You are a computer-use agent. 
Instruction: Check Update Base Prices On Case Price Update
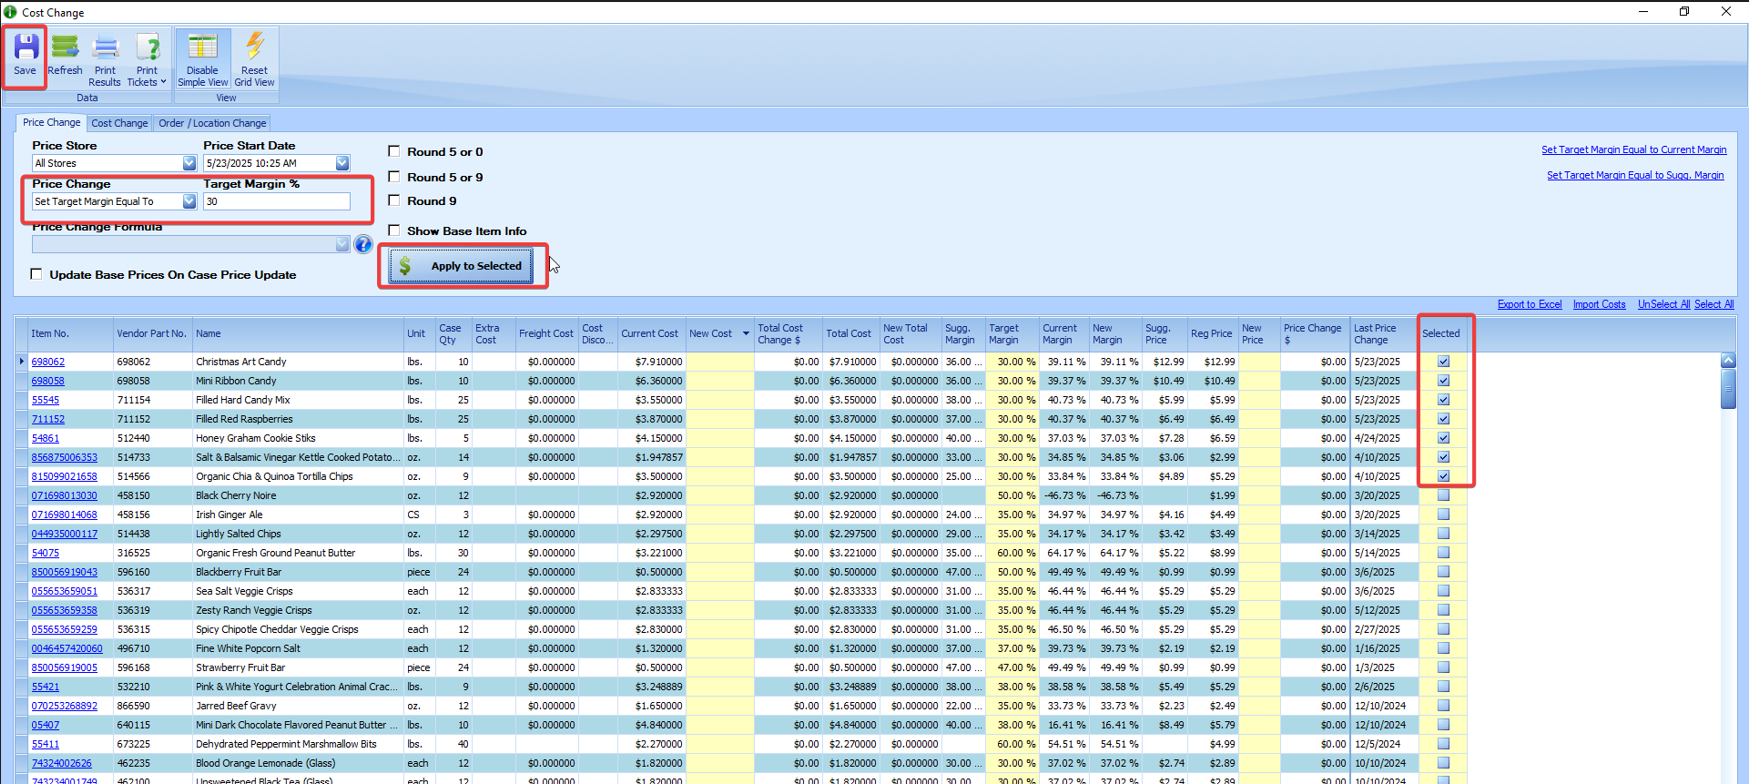click(x=37, y=274)
